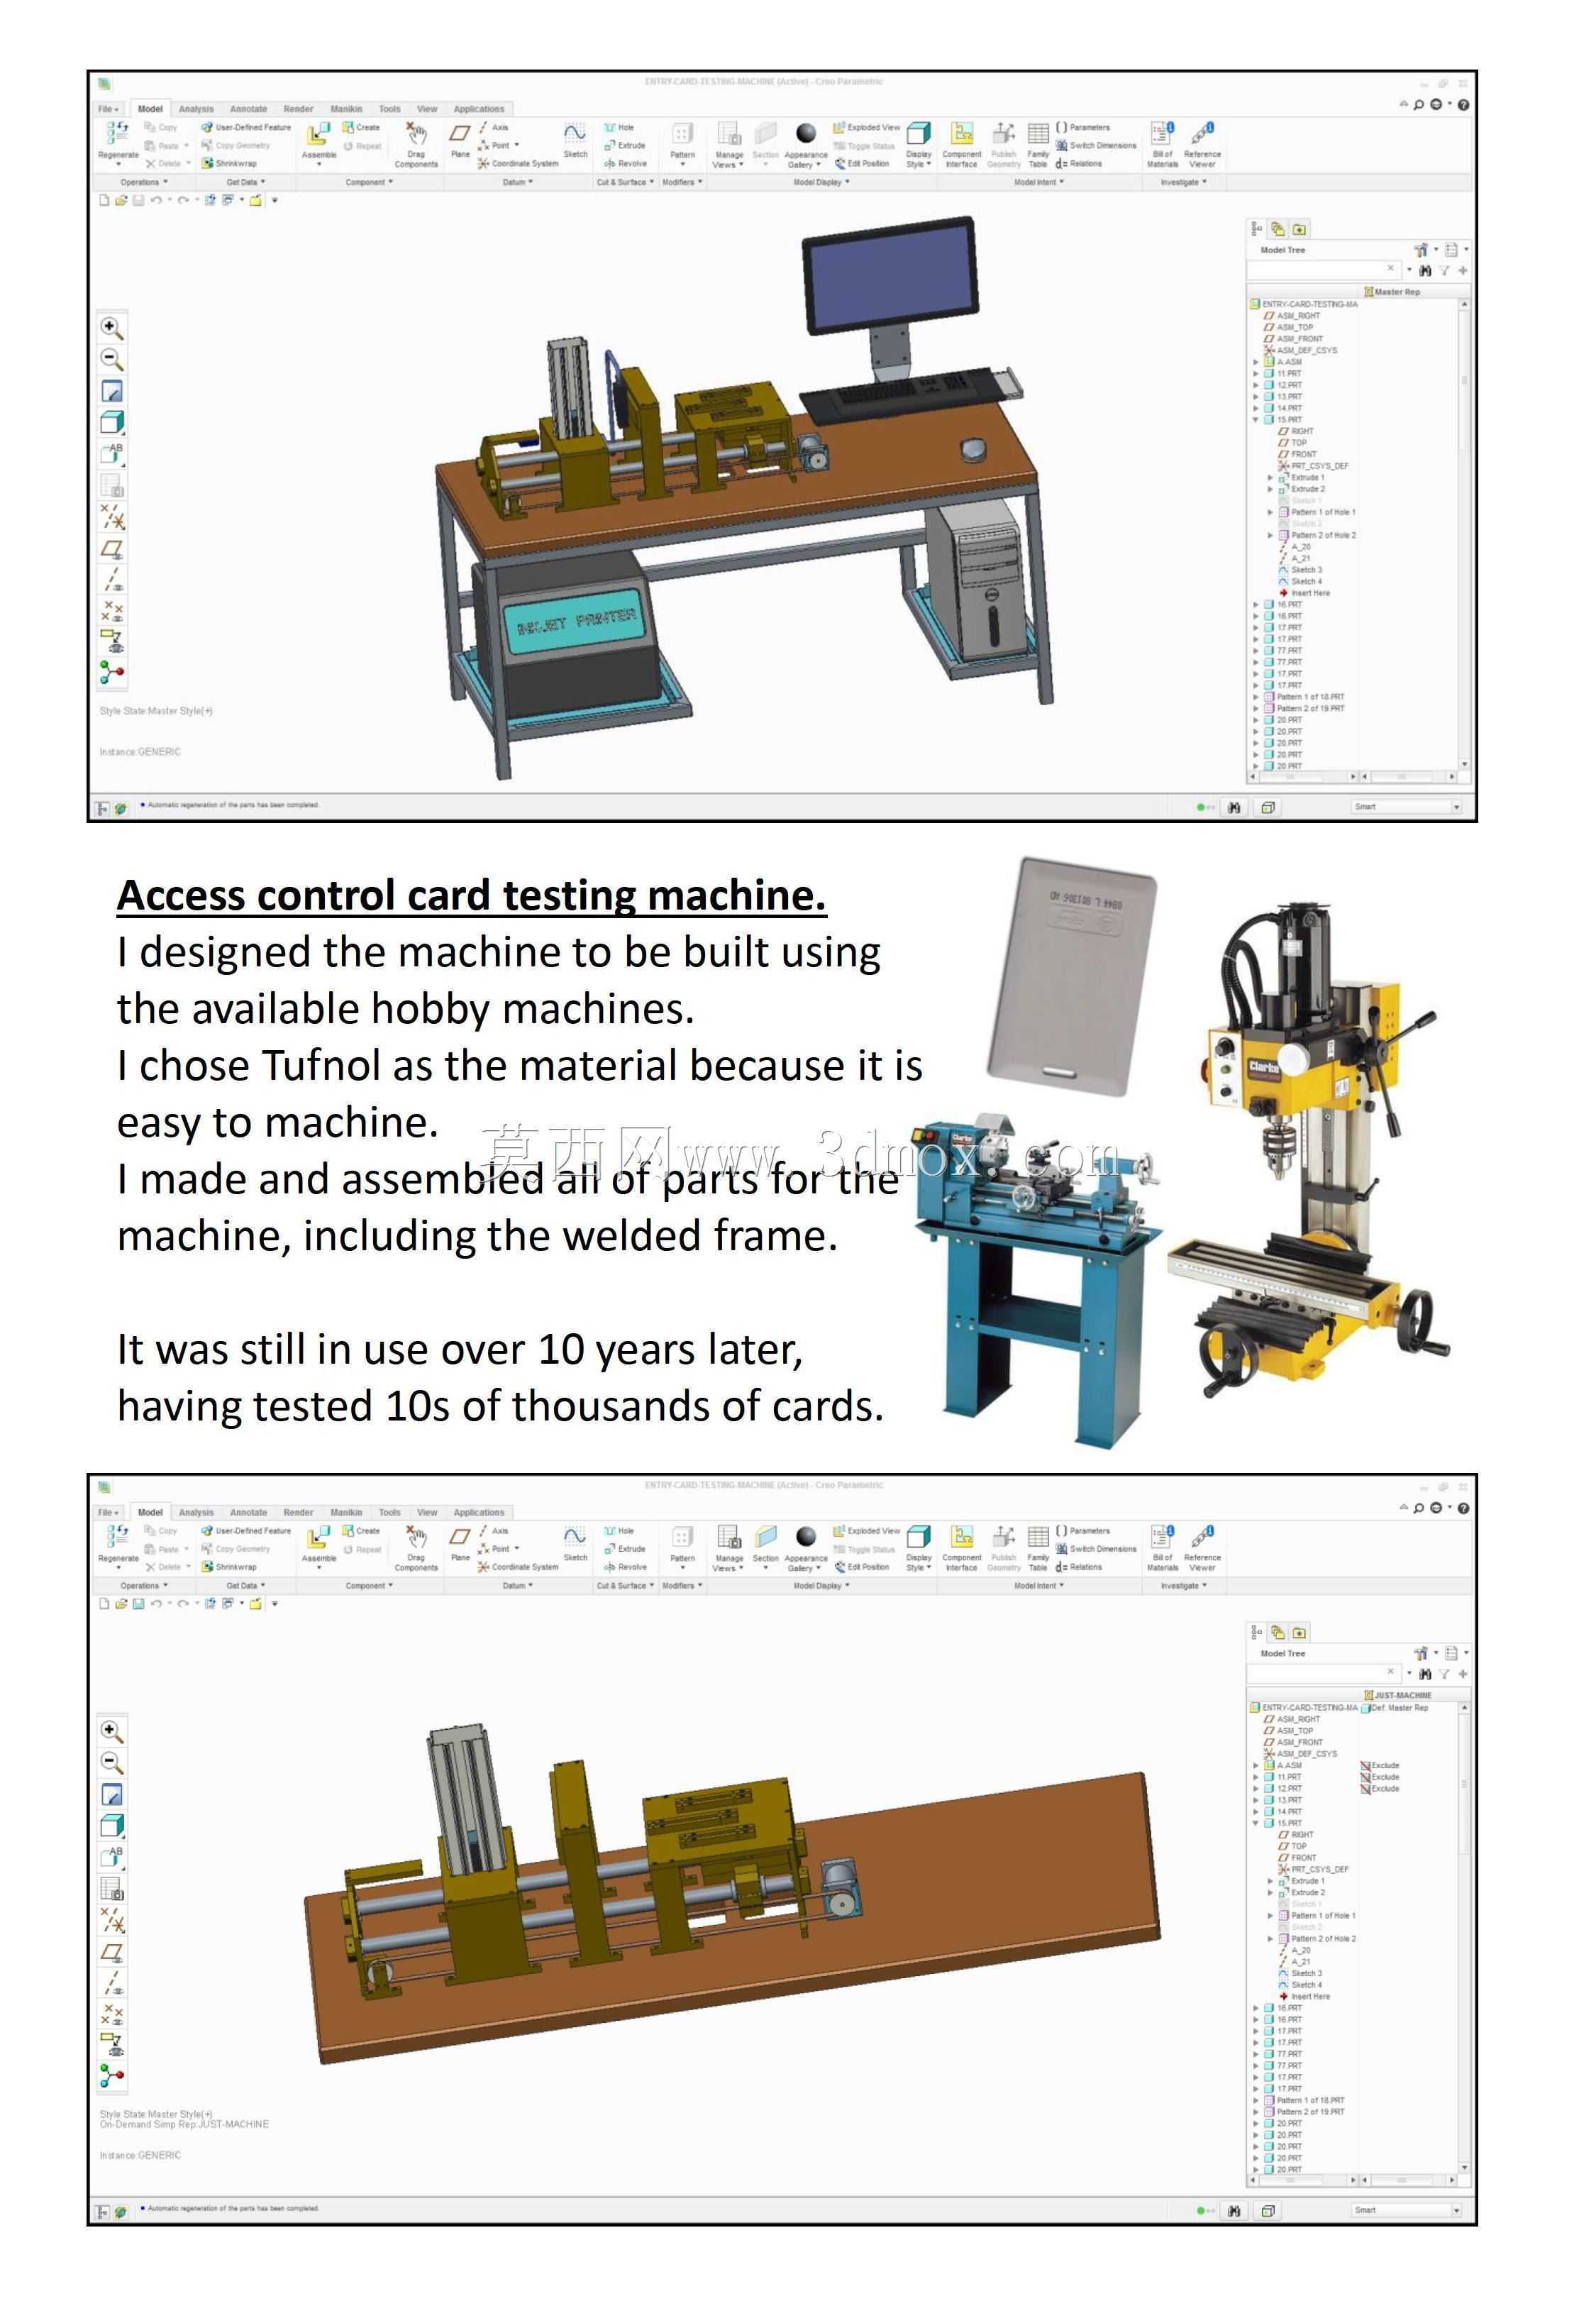
Task: Expand the Get Data group in upper window
Action: coord(245,182)
